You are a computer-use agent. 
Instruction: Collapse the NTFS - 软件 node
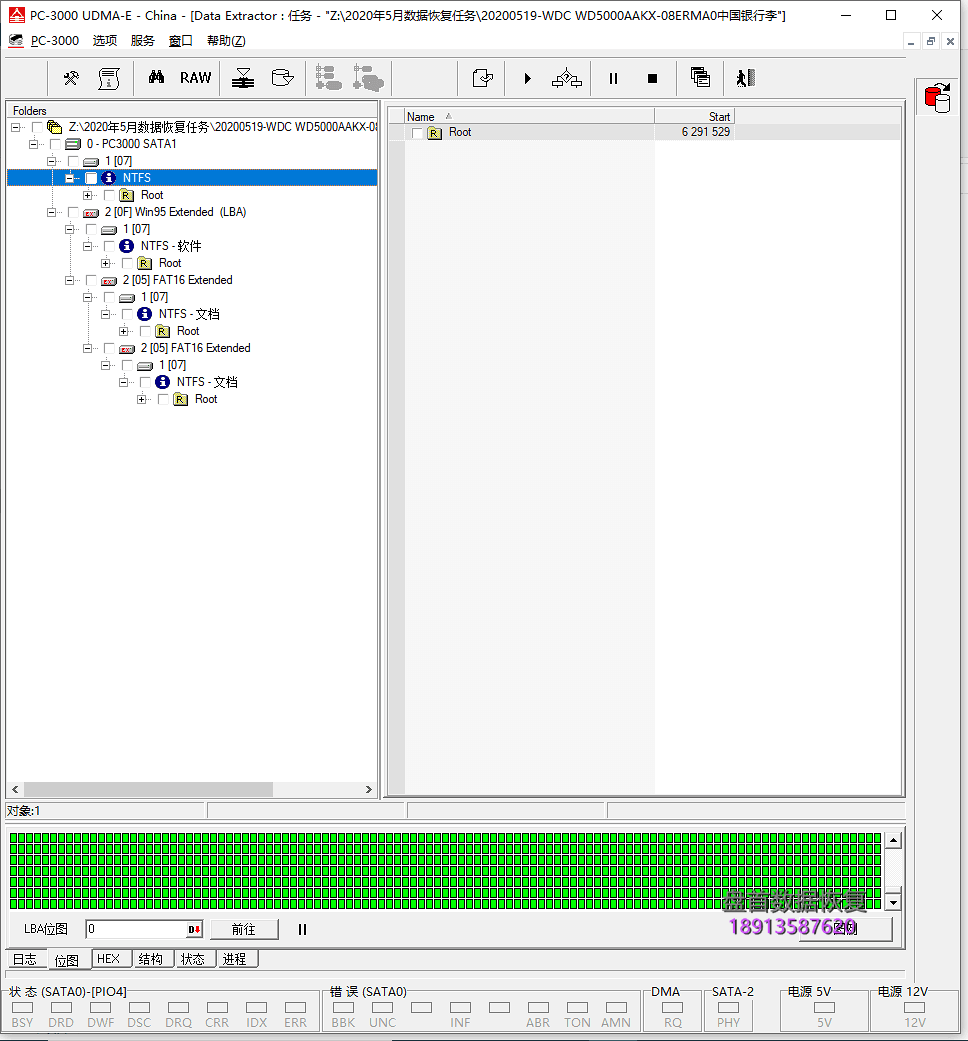coord(87,246)
